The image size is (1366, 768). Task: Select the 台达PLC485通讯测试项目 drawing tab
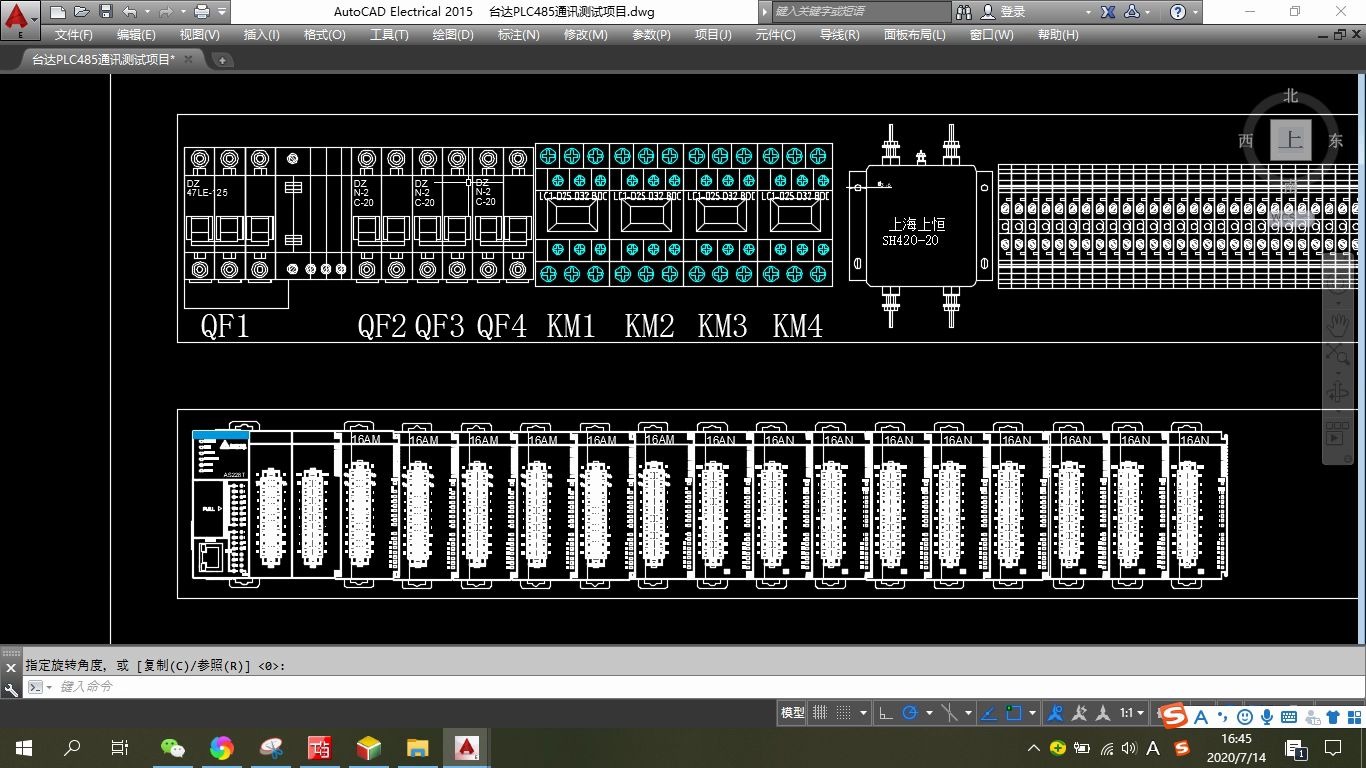(103, 59)
